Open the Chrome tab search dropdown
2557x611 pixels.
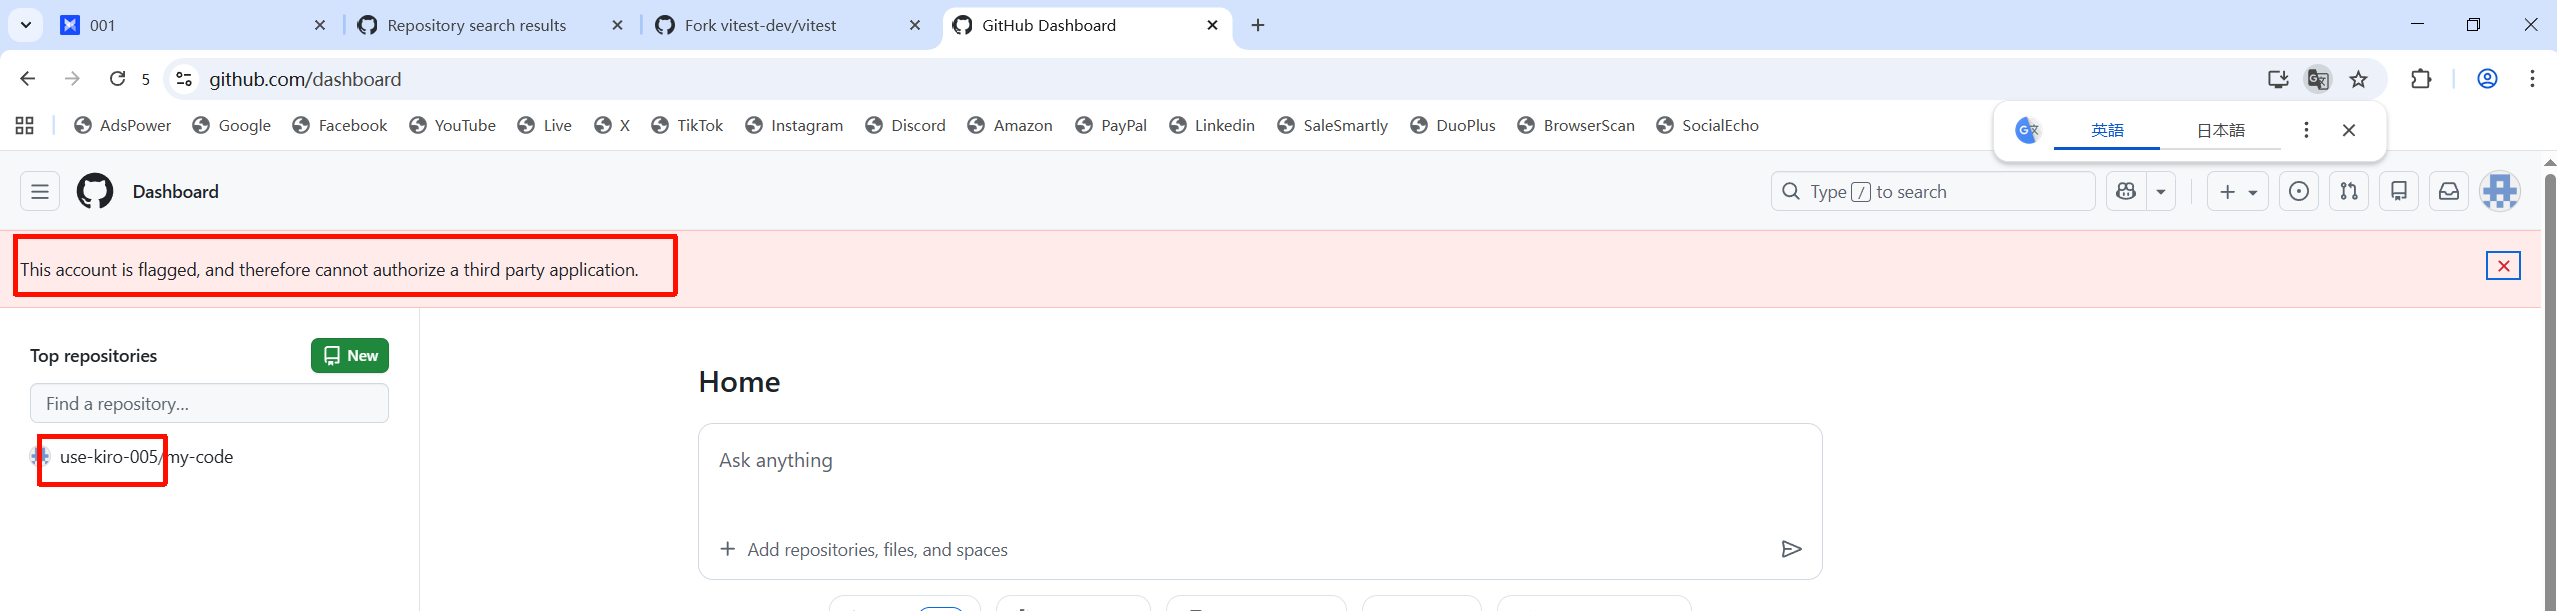(x=26, y=25)
